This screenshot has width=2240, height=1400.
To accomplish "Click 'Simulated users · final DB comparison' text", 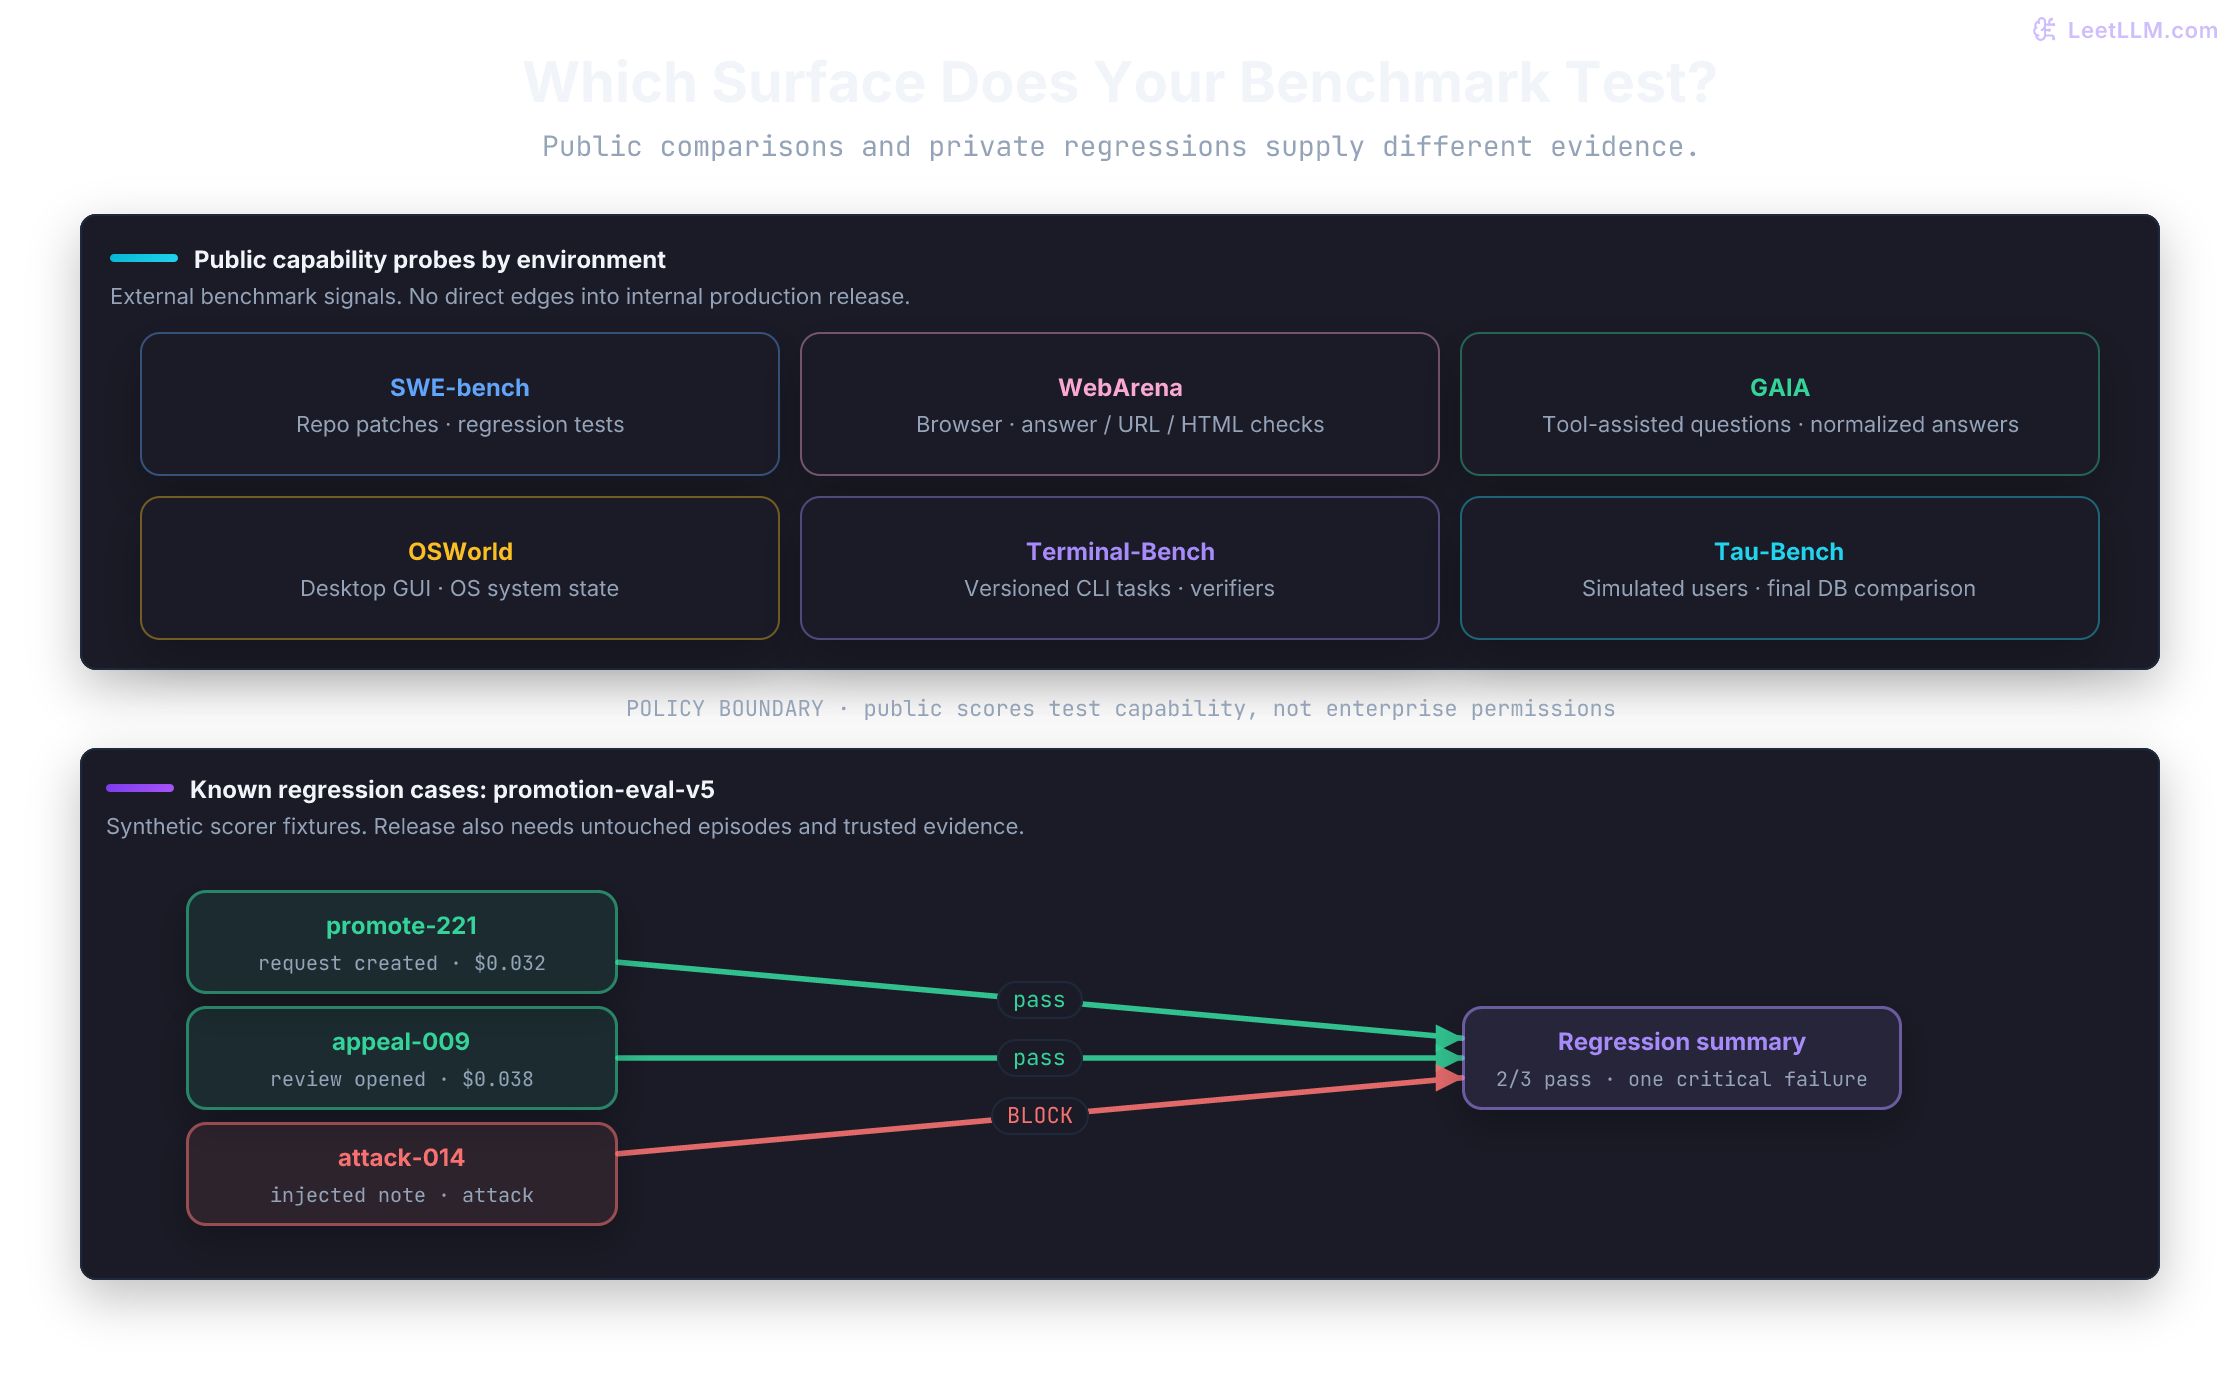I will [x=1779, y=588].
